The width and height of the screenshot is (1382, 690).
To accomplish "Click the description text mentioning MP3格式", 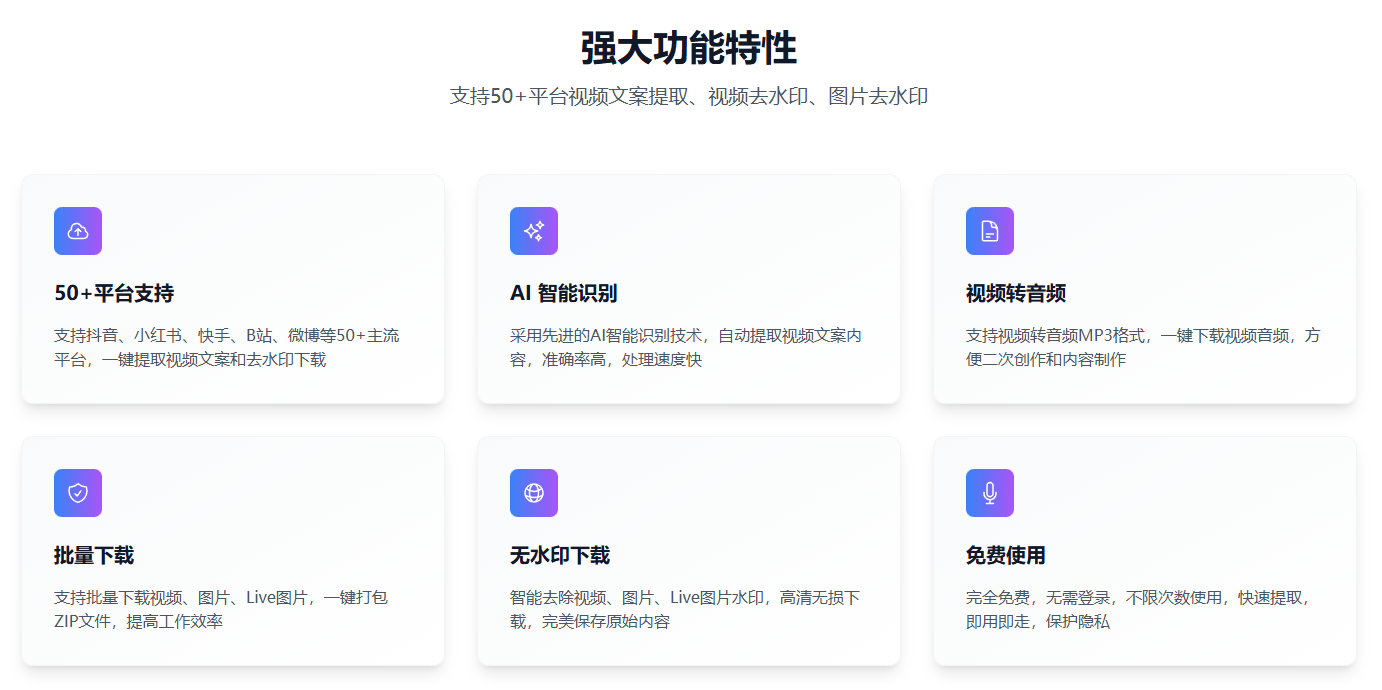I will tap(1144, 347).
